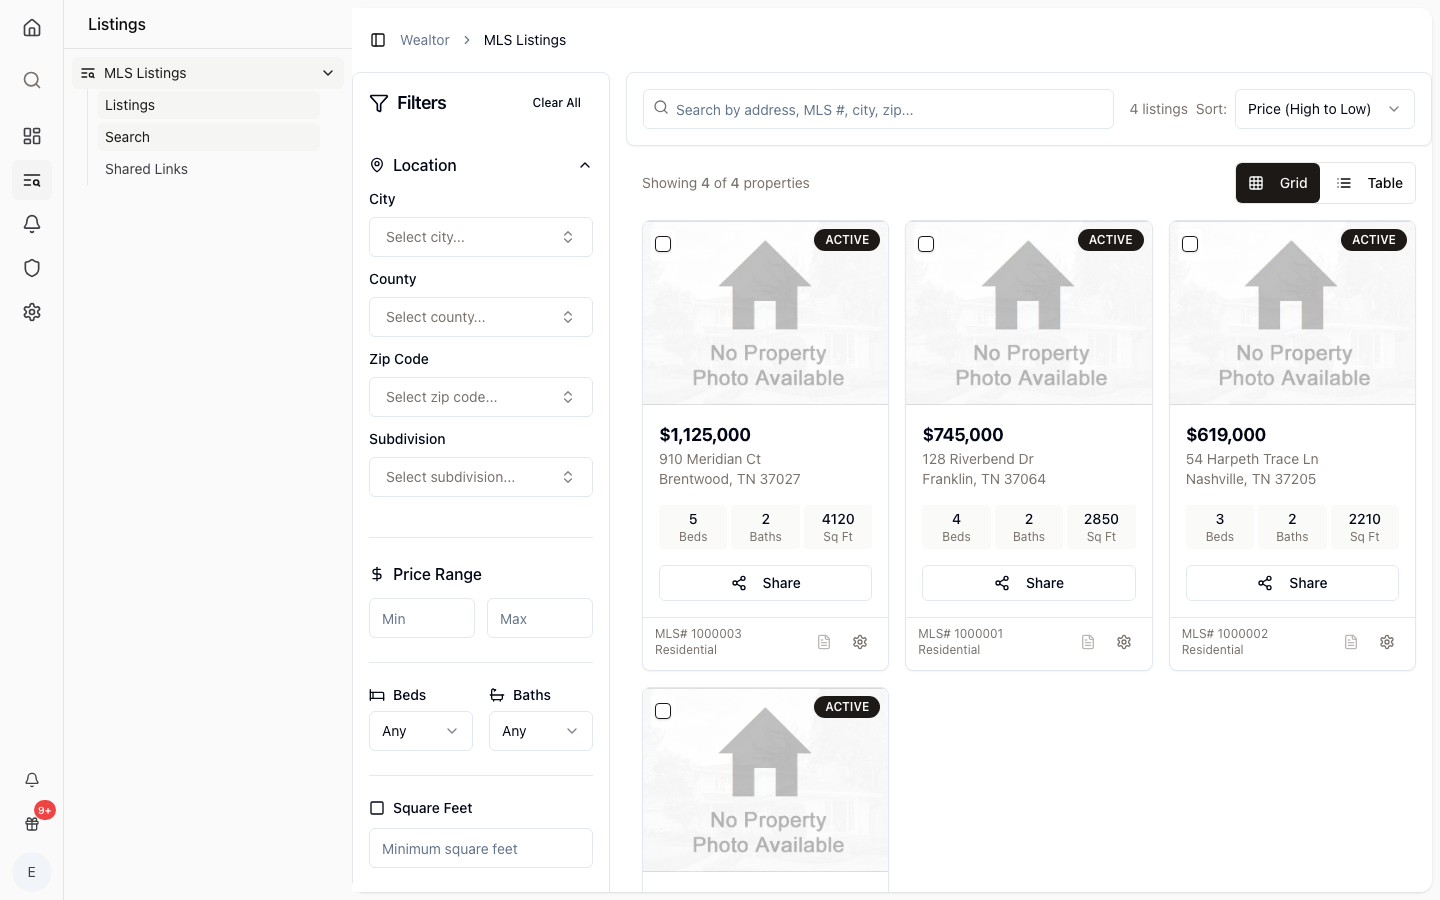Open the Select subdivision dropdown
Viewport: 1440px width, 900px height.
tap(481, 477)
